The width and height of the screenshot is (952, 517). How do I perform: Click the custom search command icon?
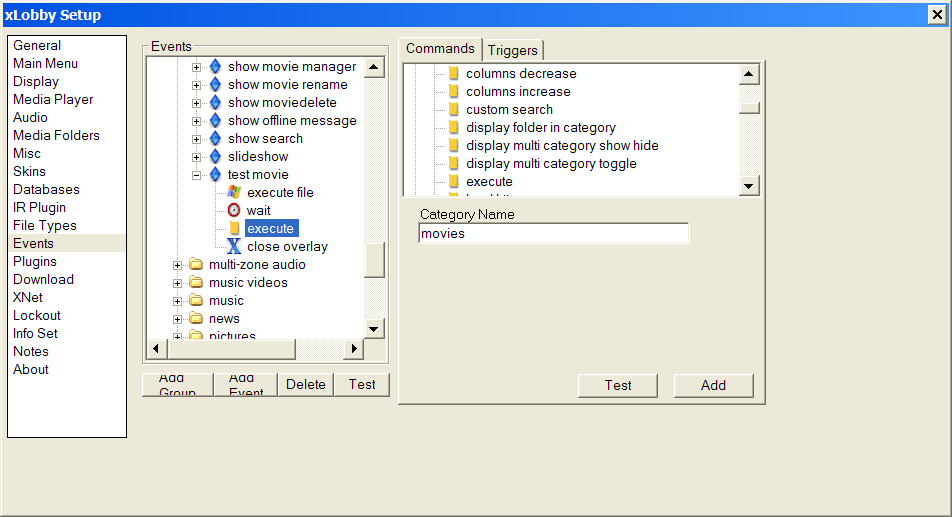click(x=454, y=110)
